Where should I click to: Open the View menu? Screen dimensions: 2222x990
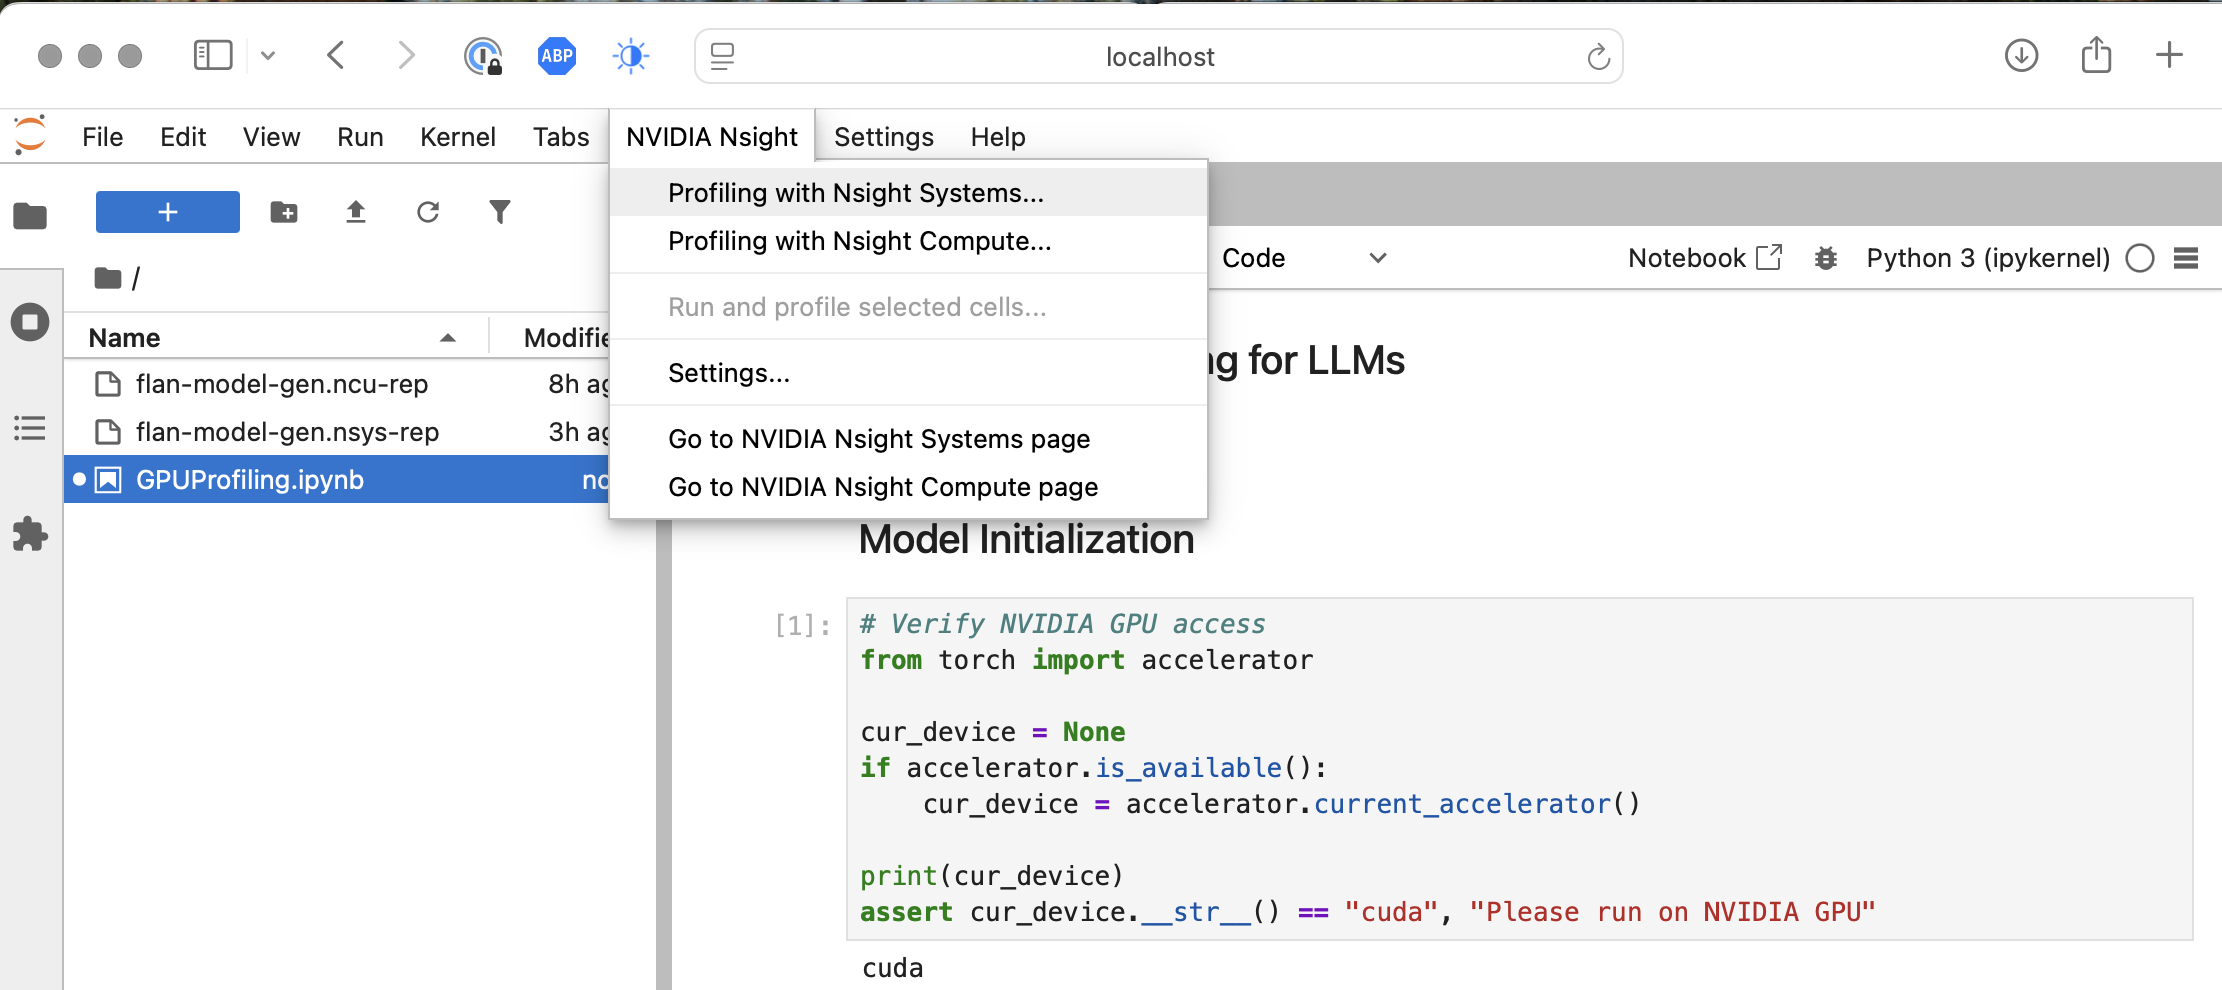(x=271, y=137)
